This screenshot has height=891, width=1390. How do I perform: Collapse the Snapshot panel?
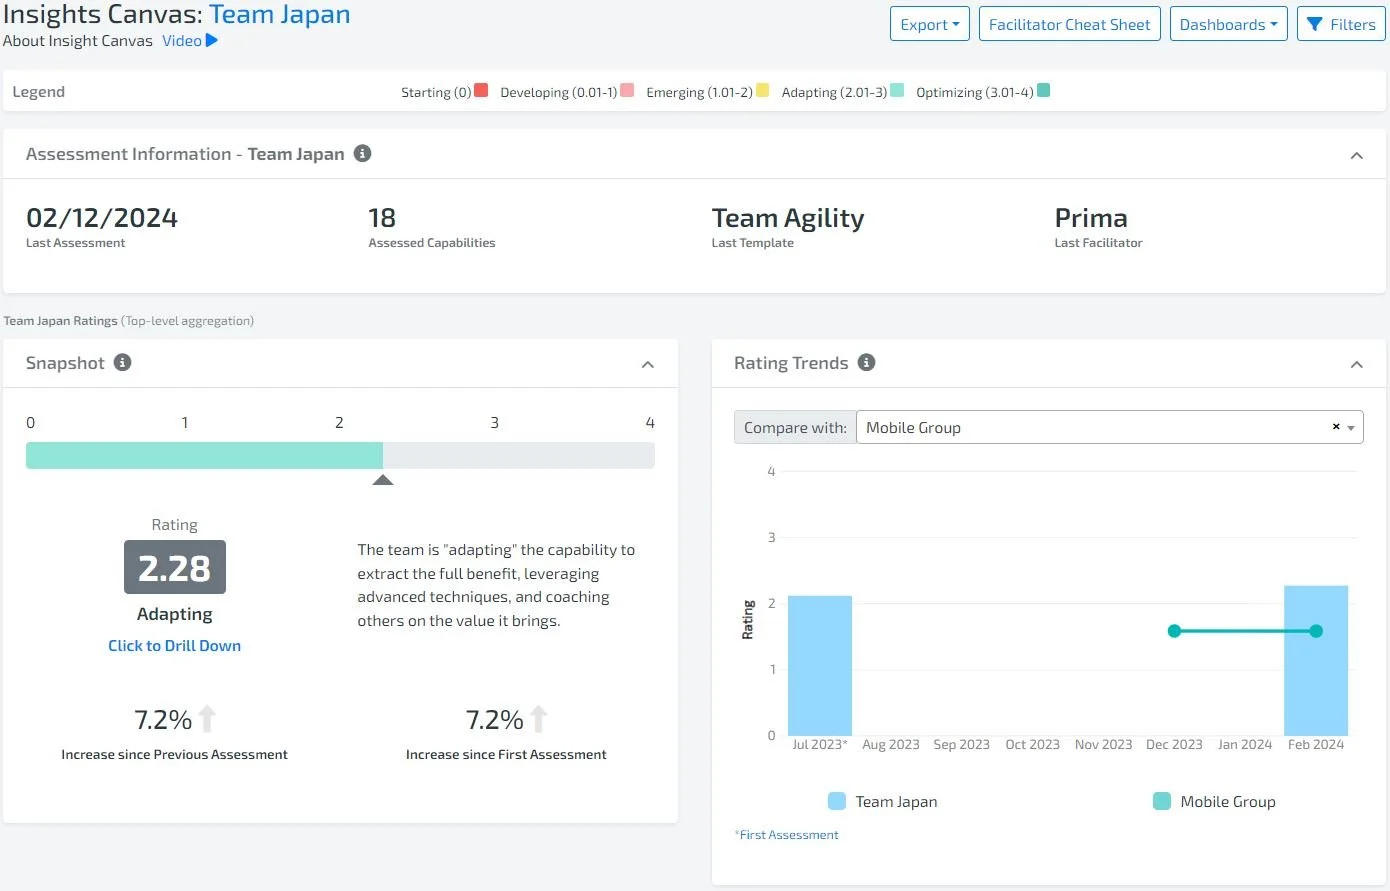(648, 364)
